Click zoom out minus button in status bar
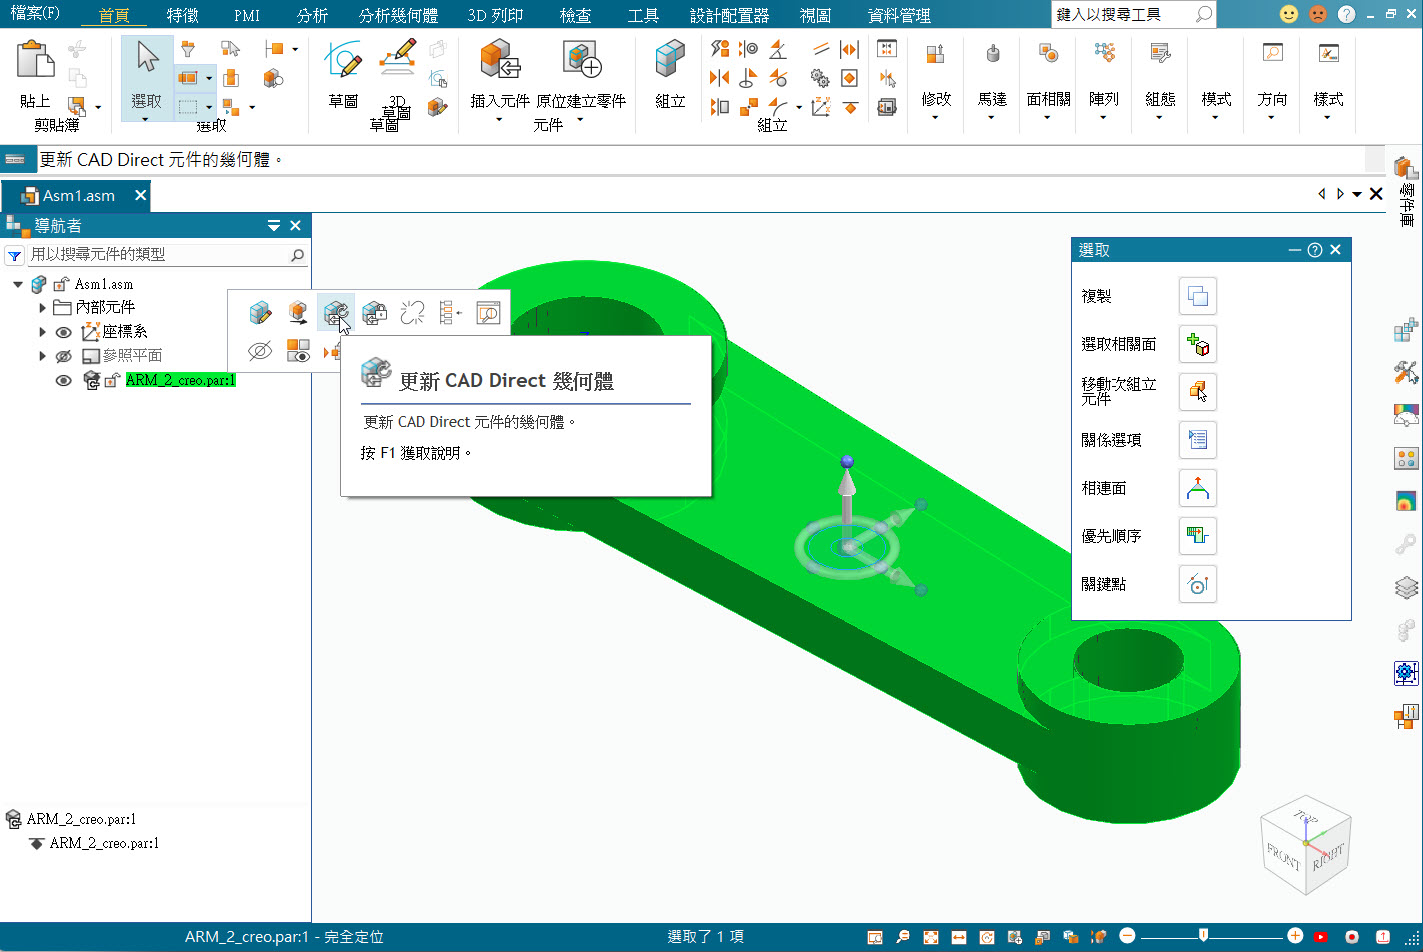 1127,936
